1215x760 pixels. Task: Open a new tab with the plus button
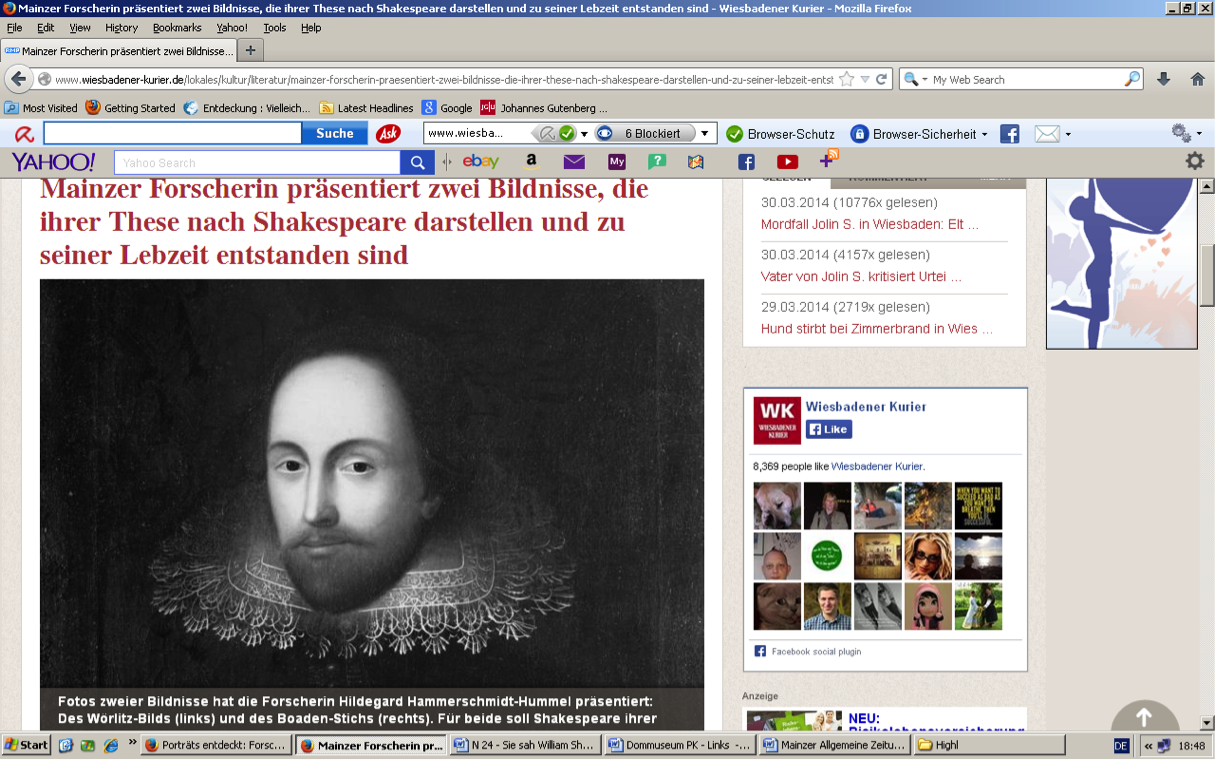250,50
